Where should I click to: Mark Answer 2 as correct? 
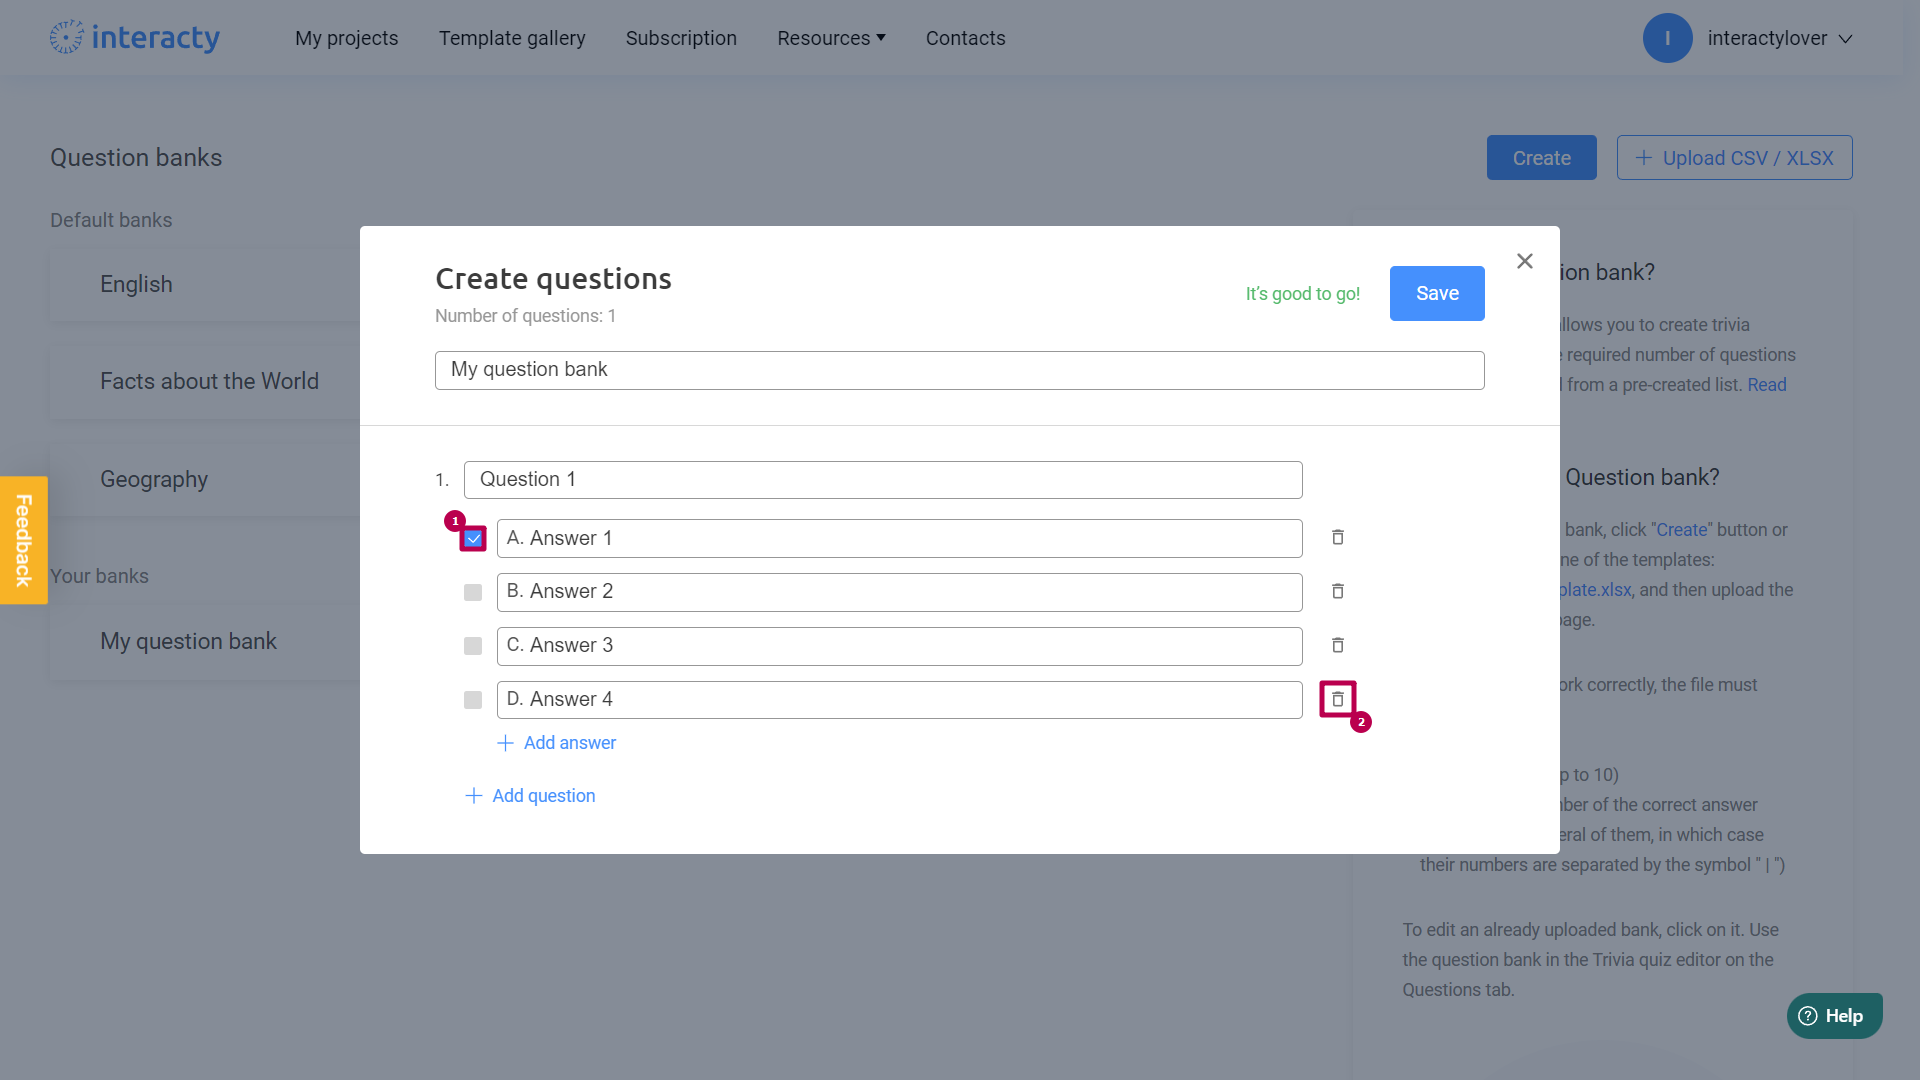473,593
